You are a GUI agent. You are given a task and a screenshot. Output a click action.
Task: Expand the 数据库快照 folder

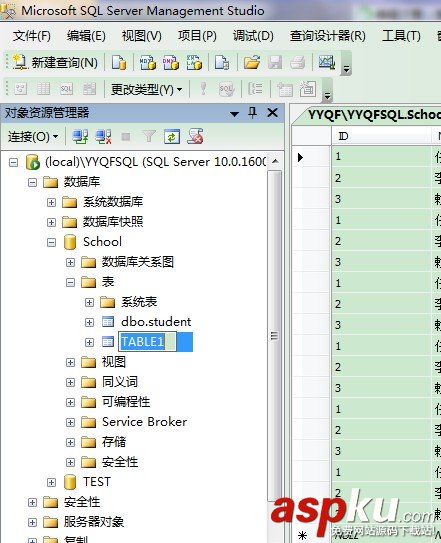tap(51, 222)
